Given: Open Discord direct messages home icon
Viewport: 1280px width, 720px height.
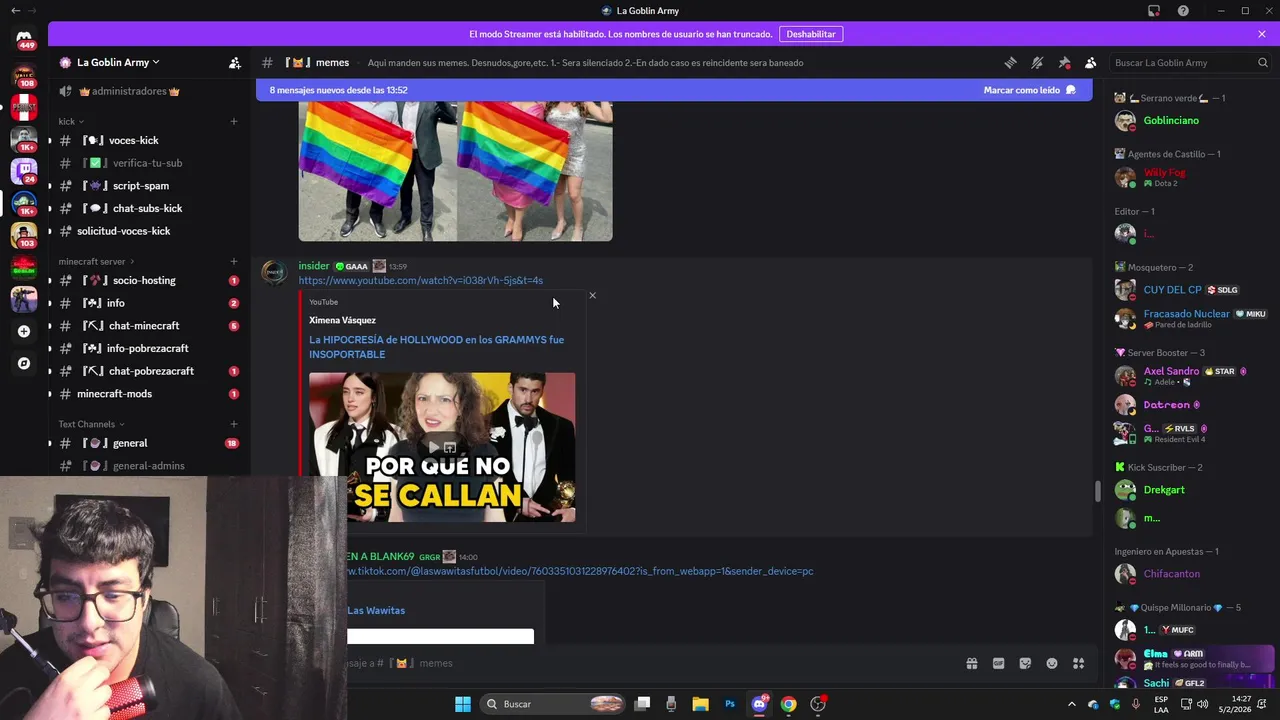Looking at the screenshot, I should 24,38.
